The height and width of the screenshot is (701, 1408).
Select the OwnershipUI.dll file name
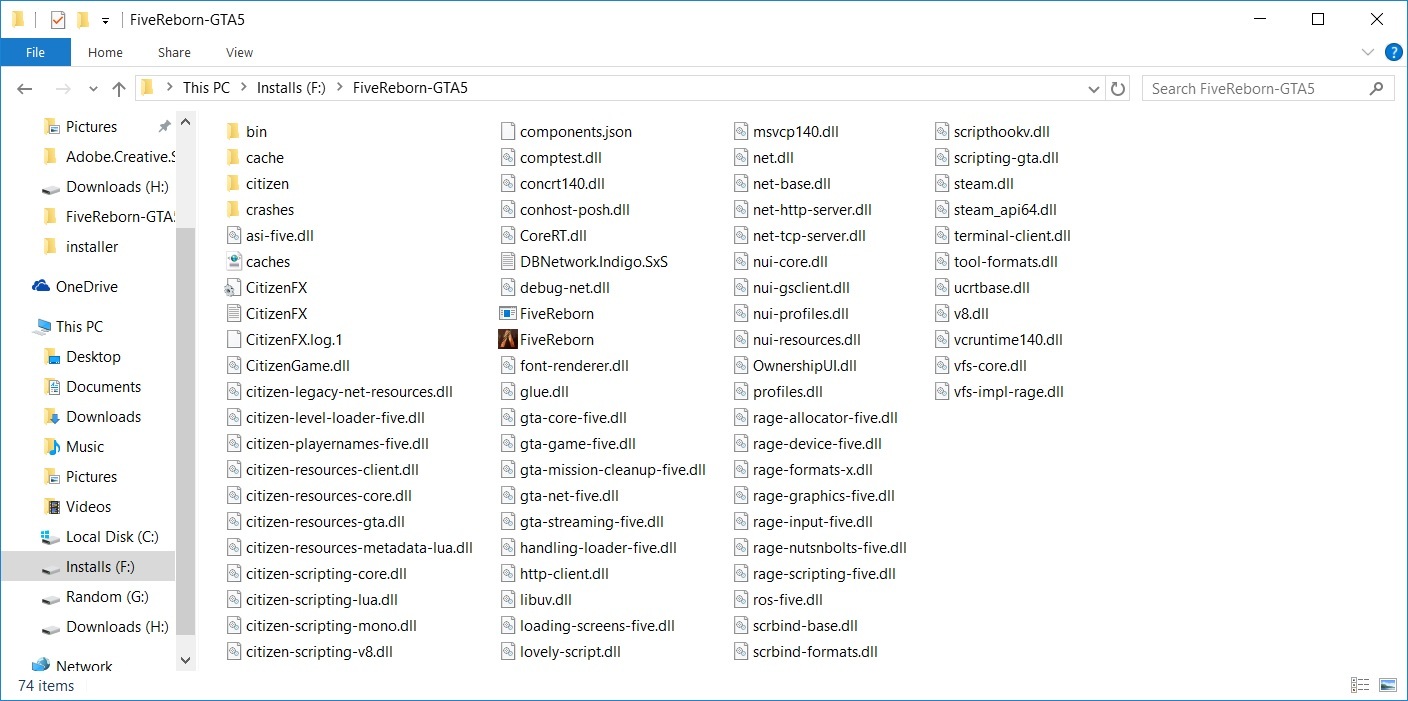tap(805, 366)
